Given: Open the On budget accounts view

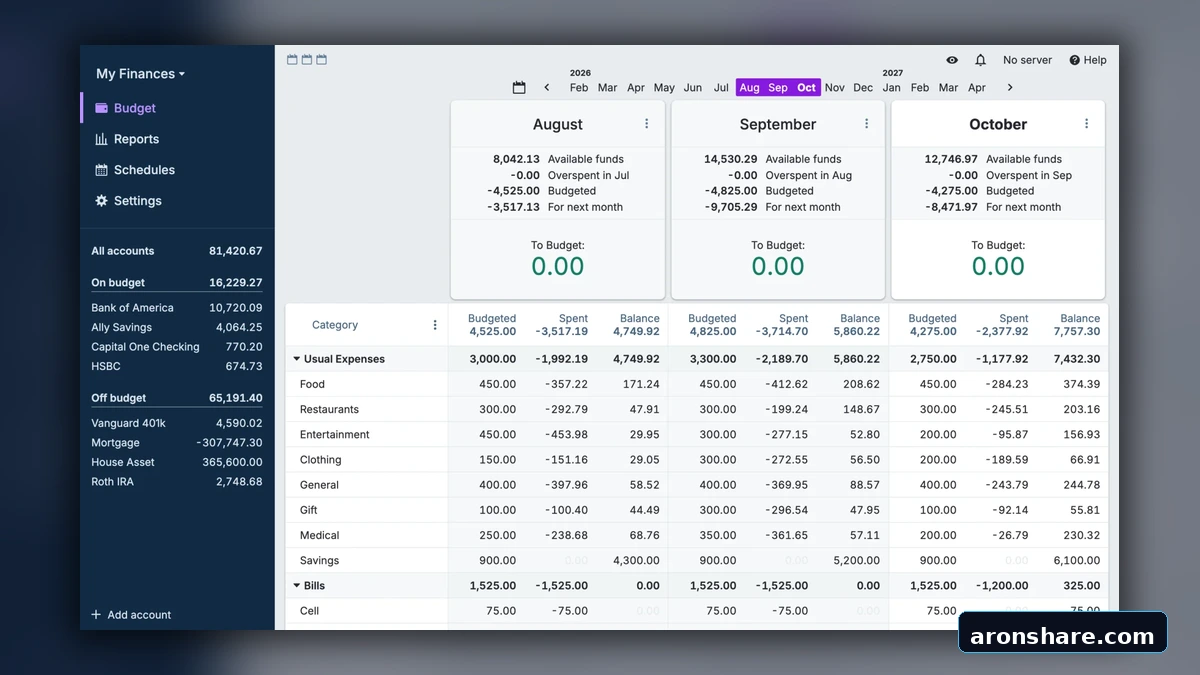Looking at the screenshot, I should [177, 283].
